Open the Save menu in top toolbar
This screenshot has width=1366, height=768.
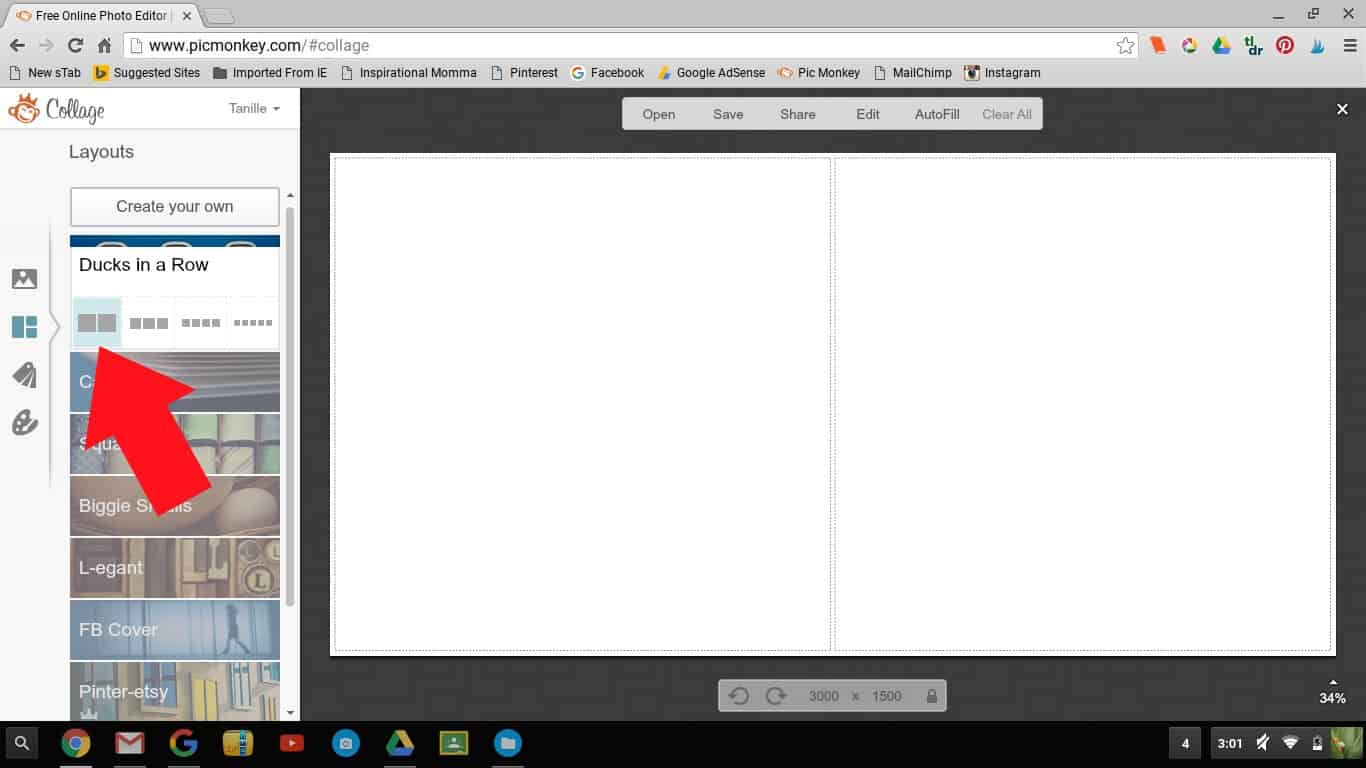point(728,114)
